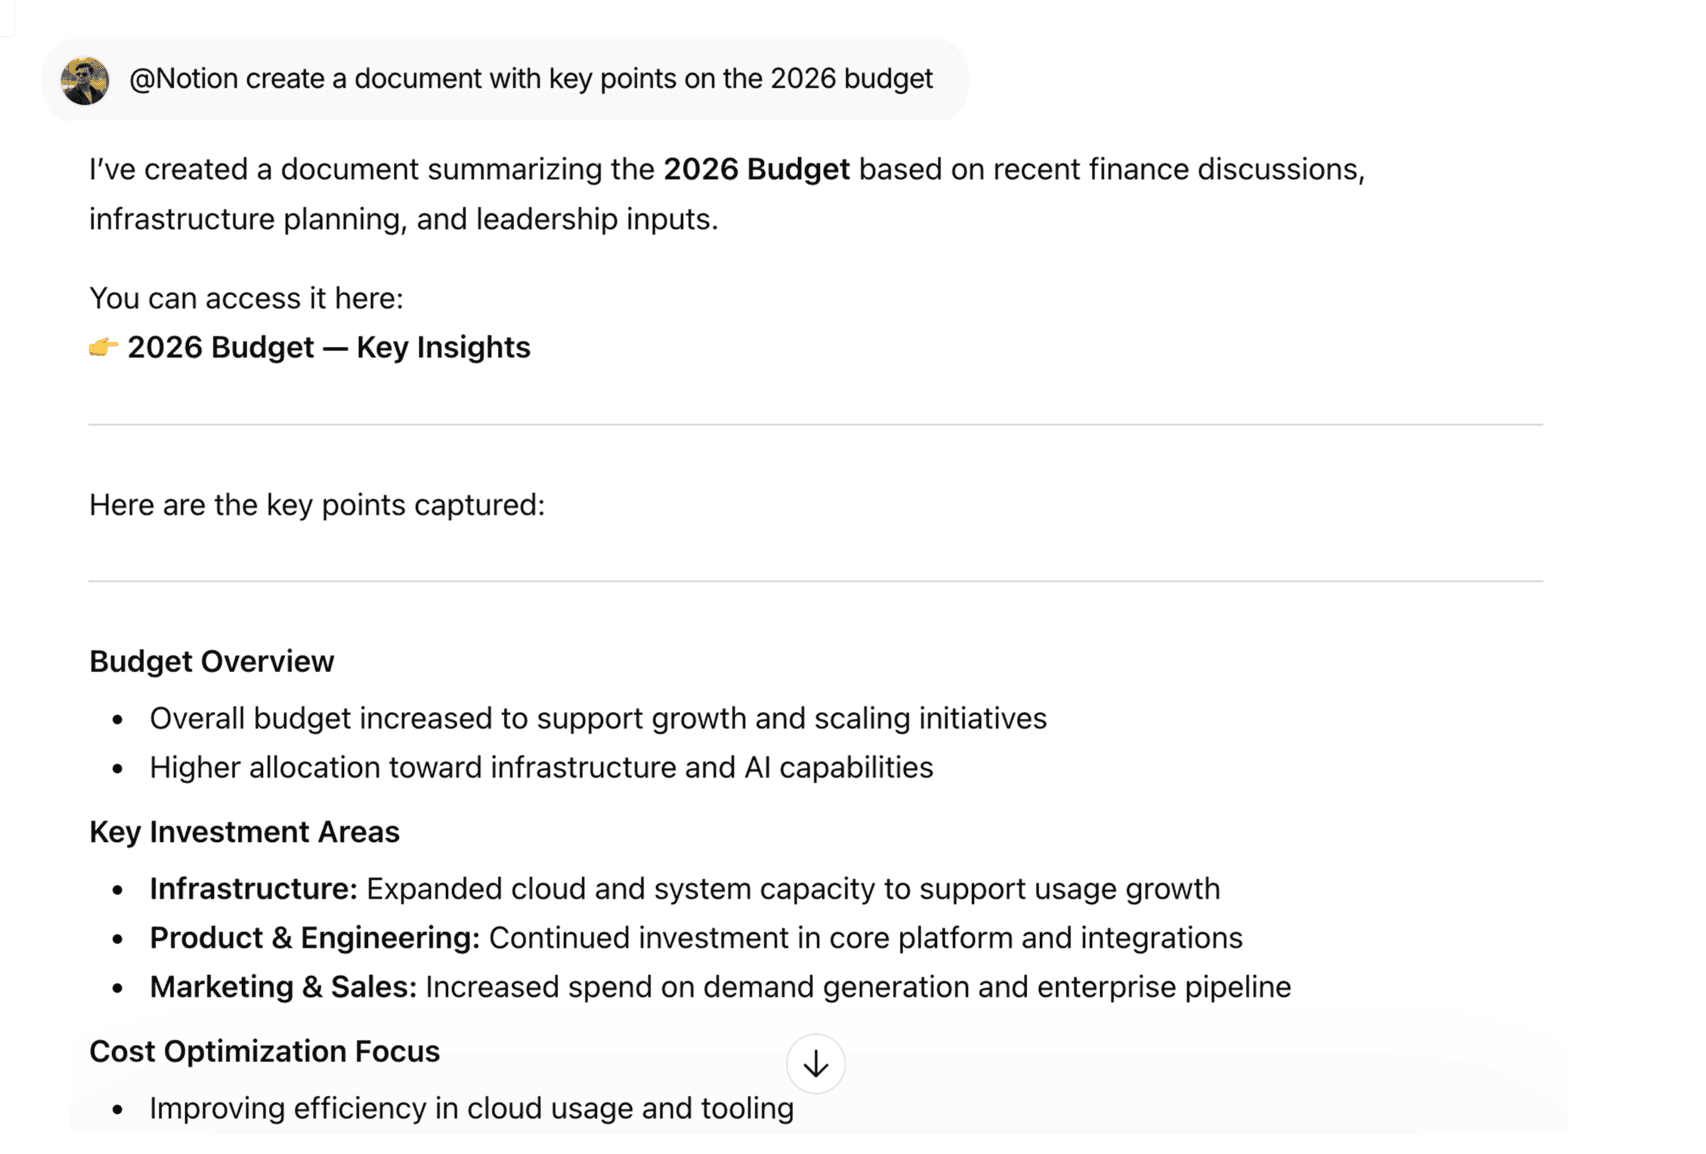Click the You can access it here text
Image resolution: width=1706 pixels, height=1154 pixels.
[x=246, y=297]
